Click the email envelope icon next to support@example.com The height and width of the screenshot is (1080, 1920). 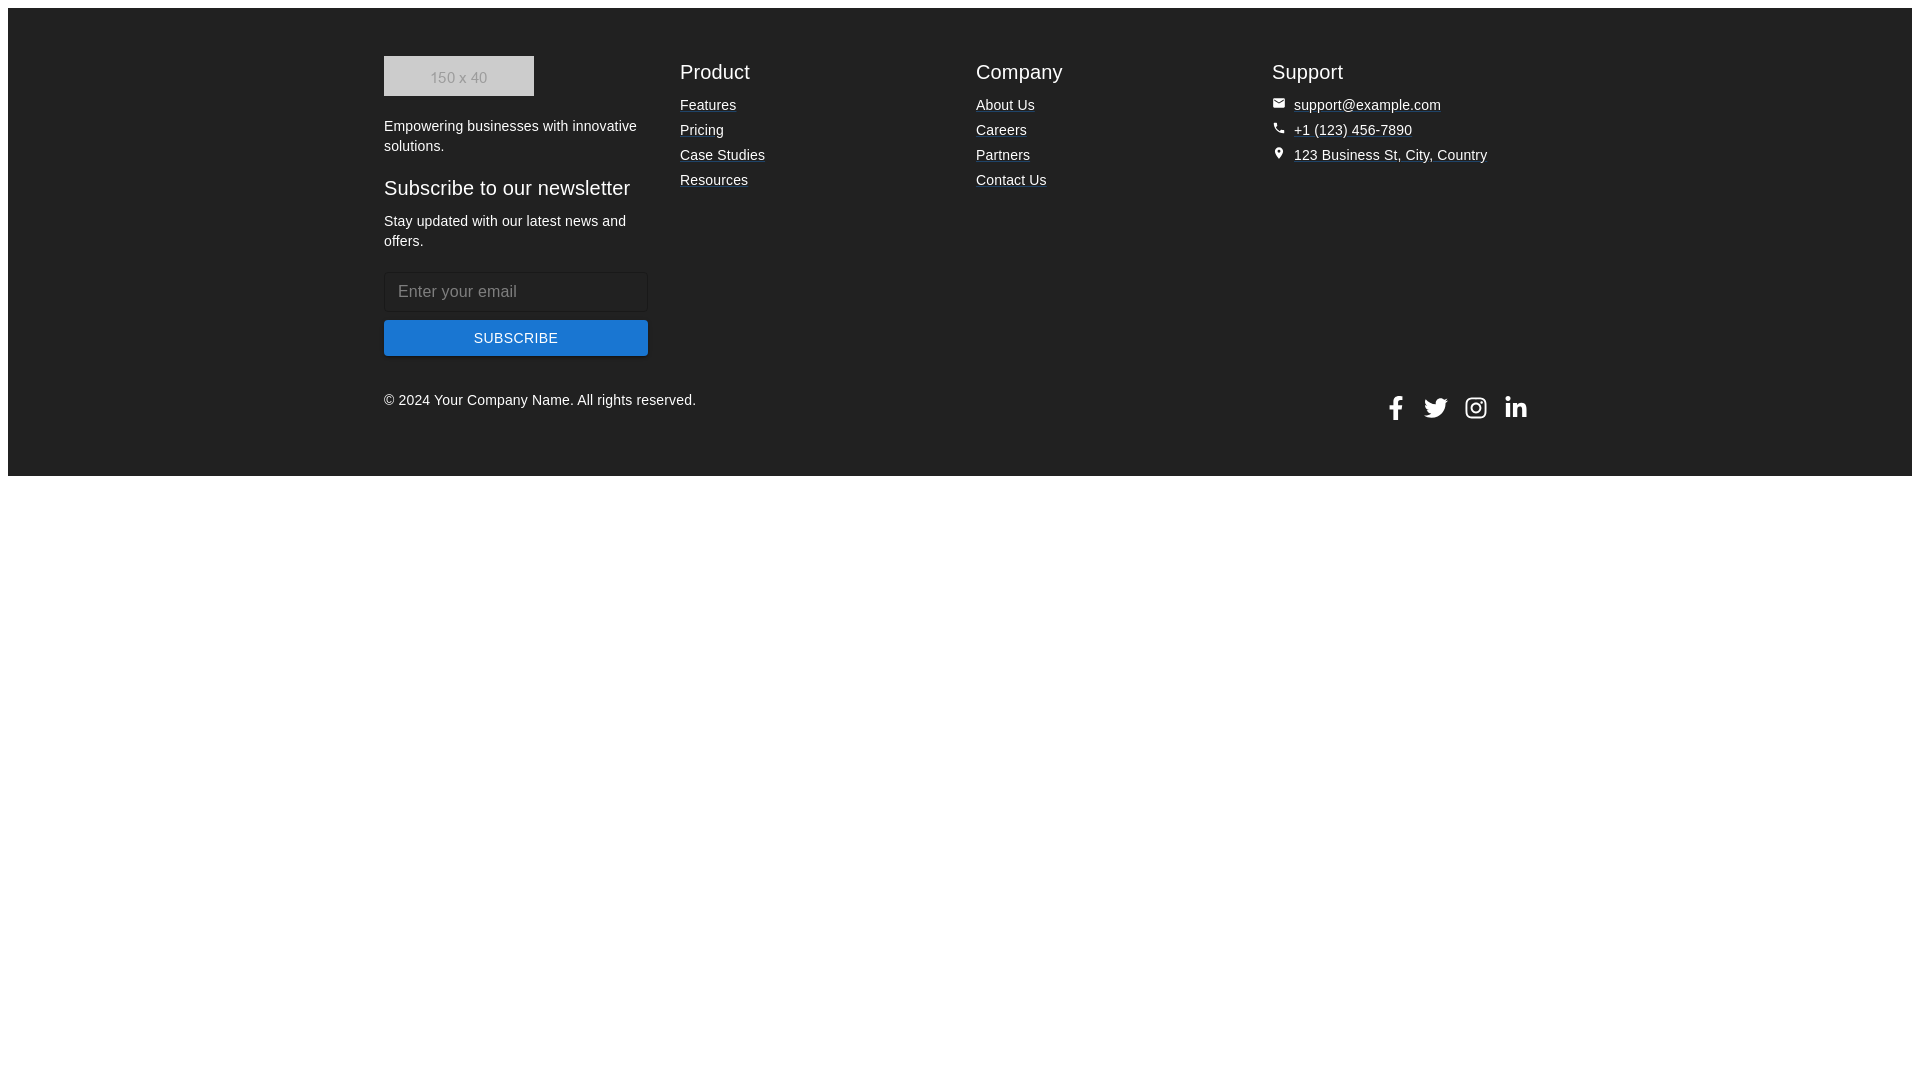(1279, 103)
